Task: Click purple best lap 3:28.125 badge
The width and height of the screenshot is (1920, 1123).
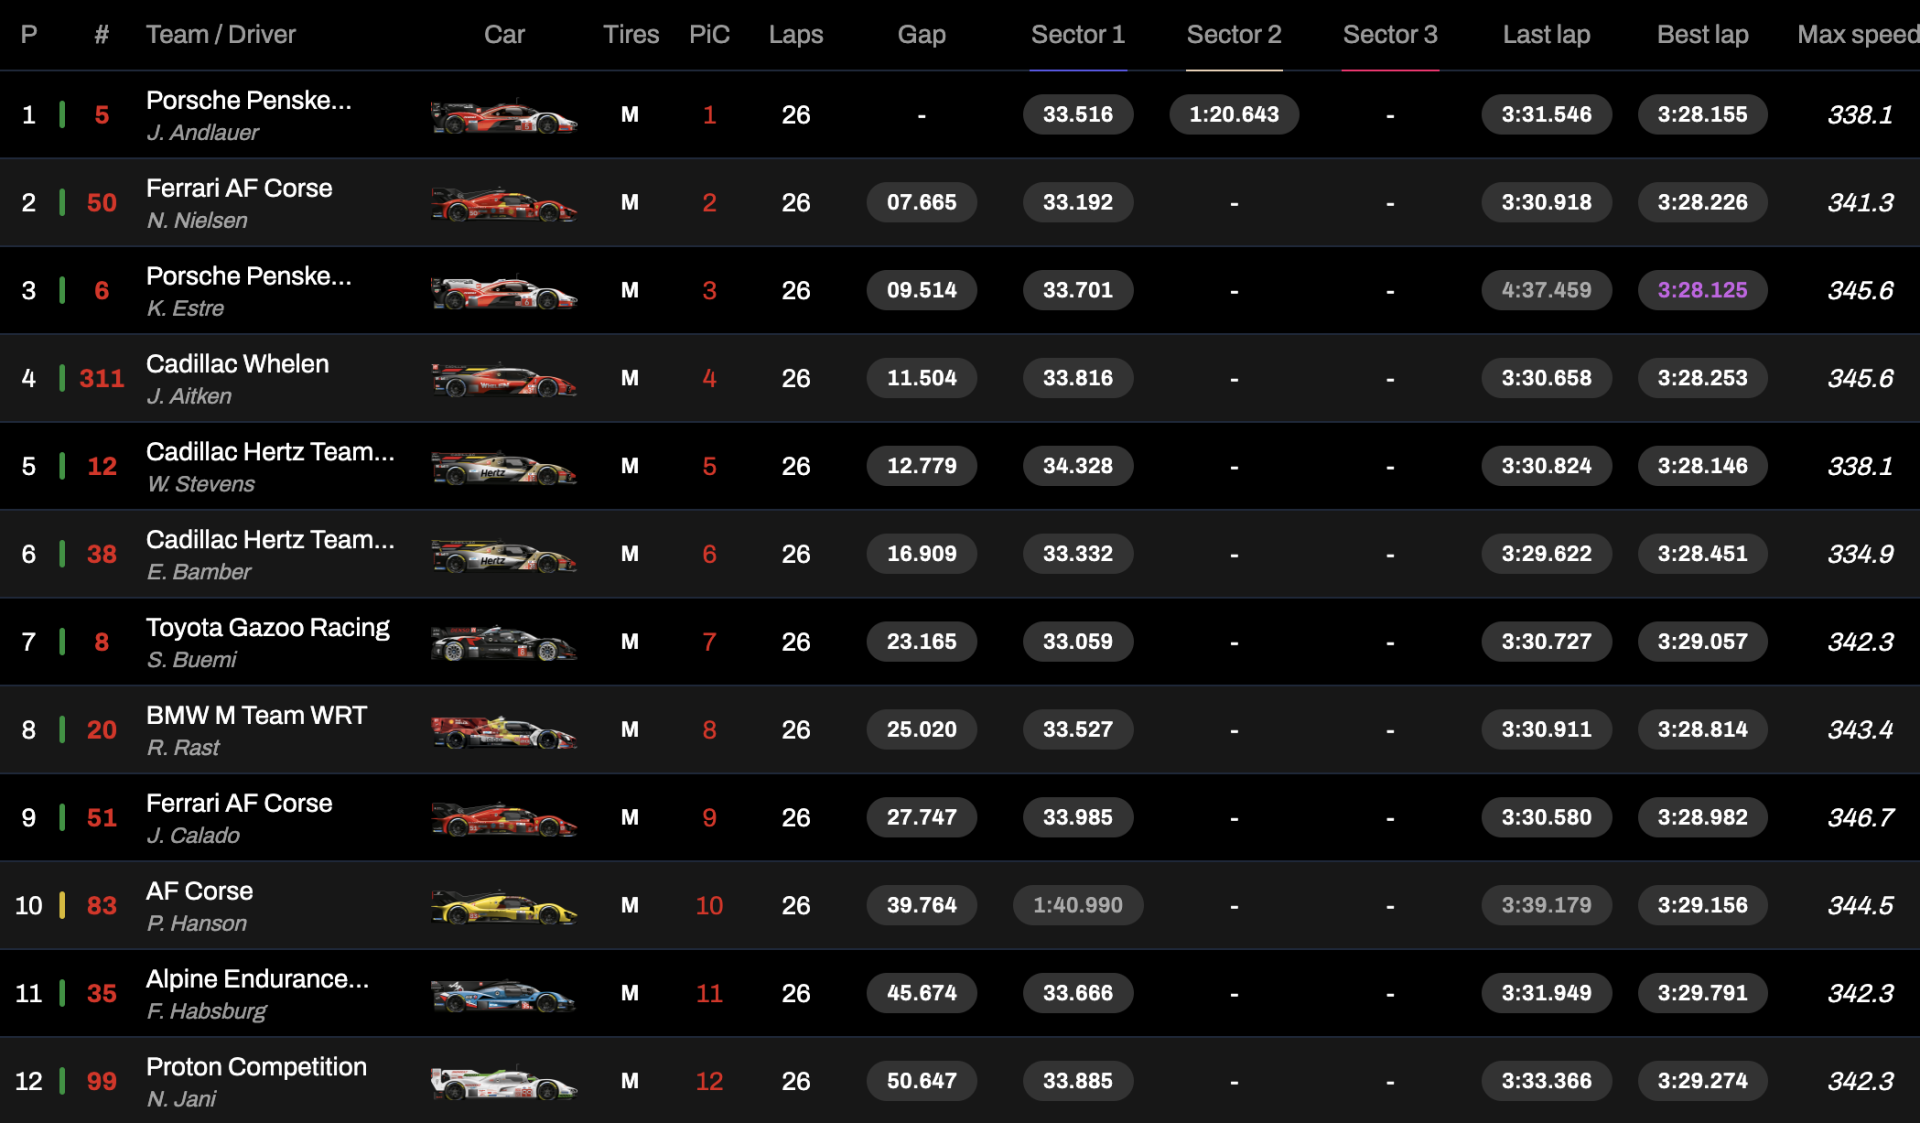Action: (x=1702, y=291)
